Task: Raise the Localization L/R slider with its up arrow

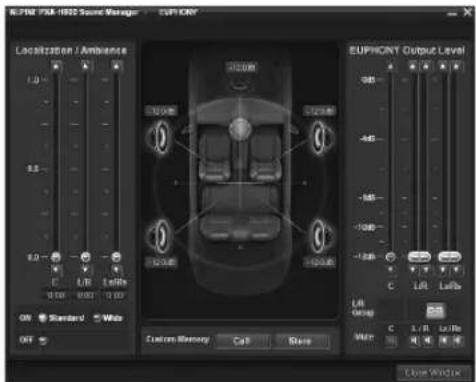Action: click(86, 66)
